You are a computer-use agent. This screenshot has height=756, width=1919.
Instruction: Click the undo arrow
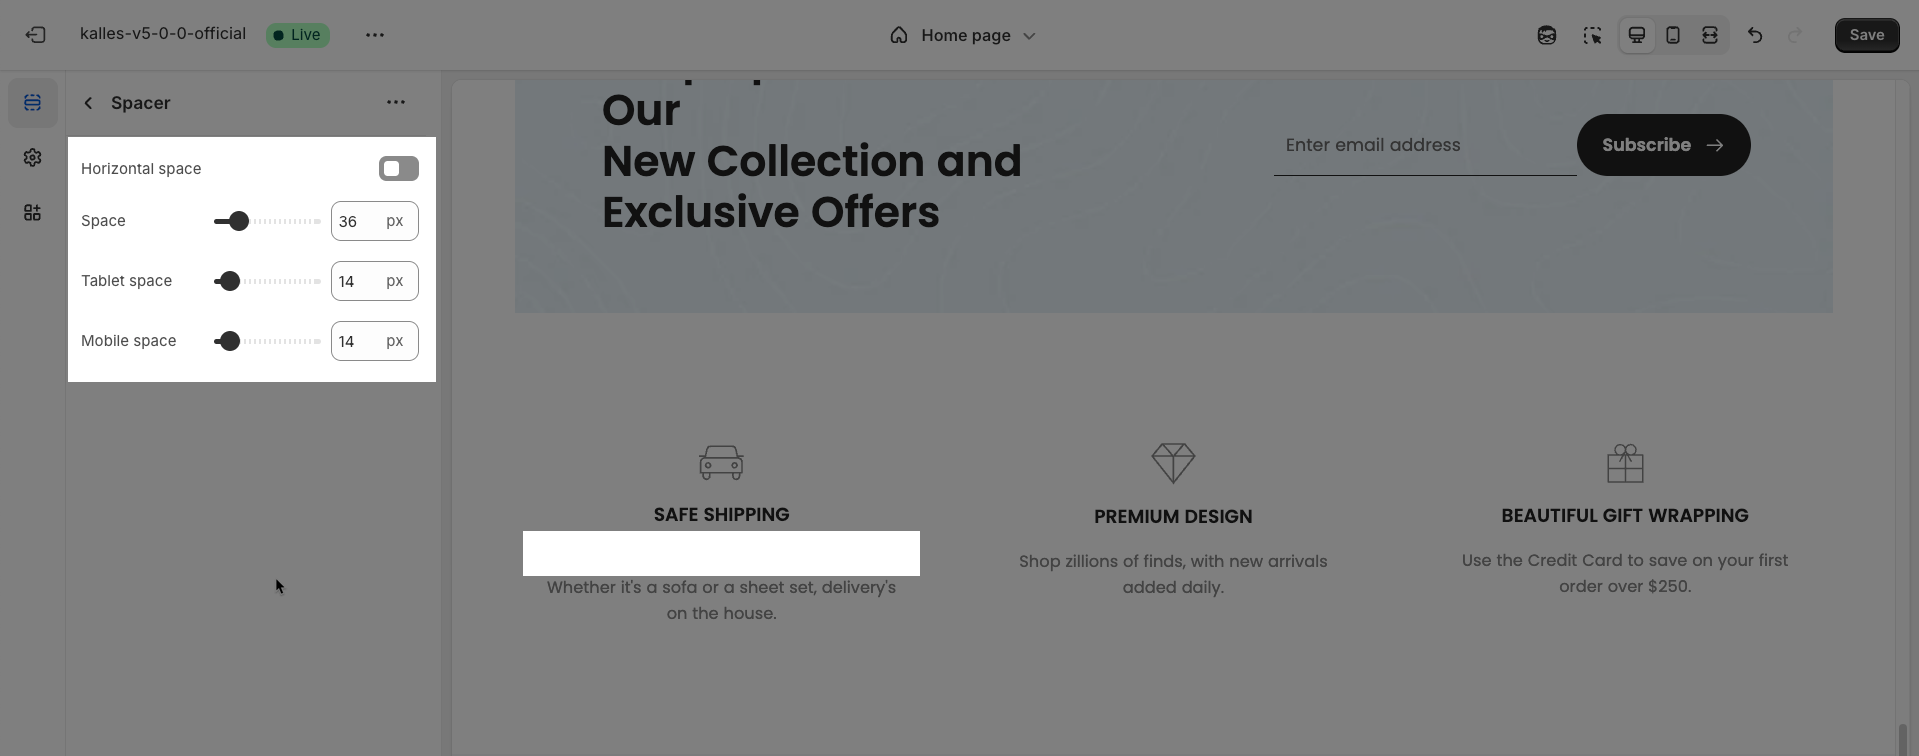tap(1755, 35)
